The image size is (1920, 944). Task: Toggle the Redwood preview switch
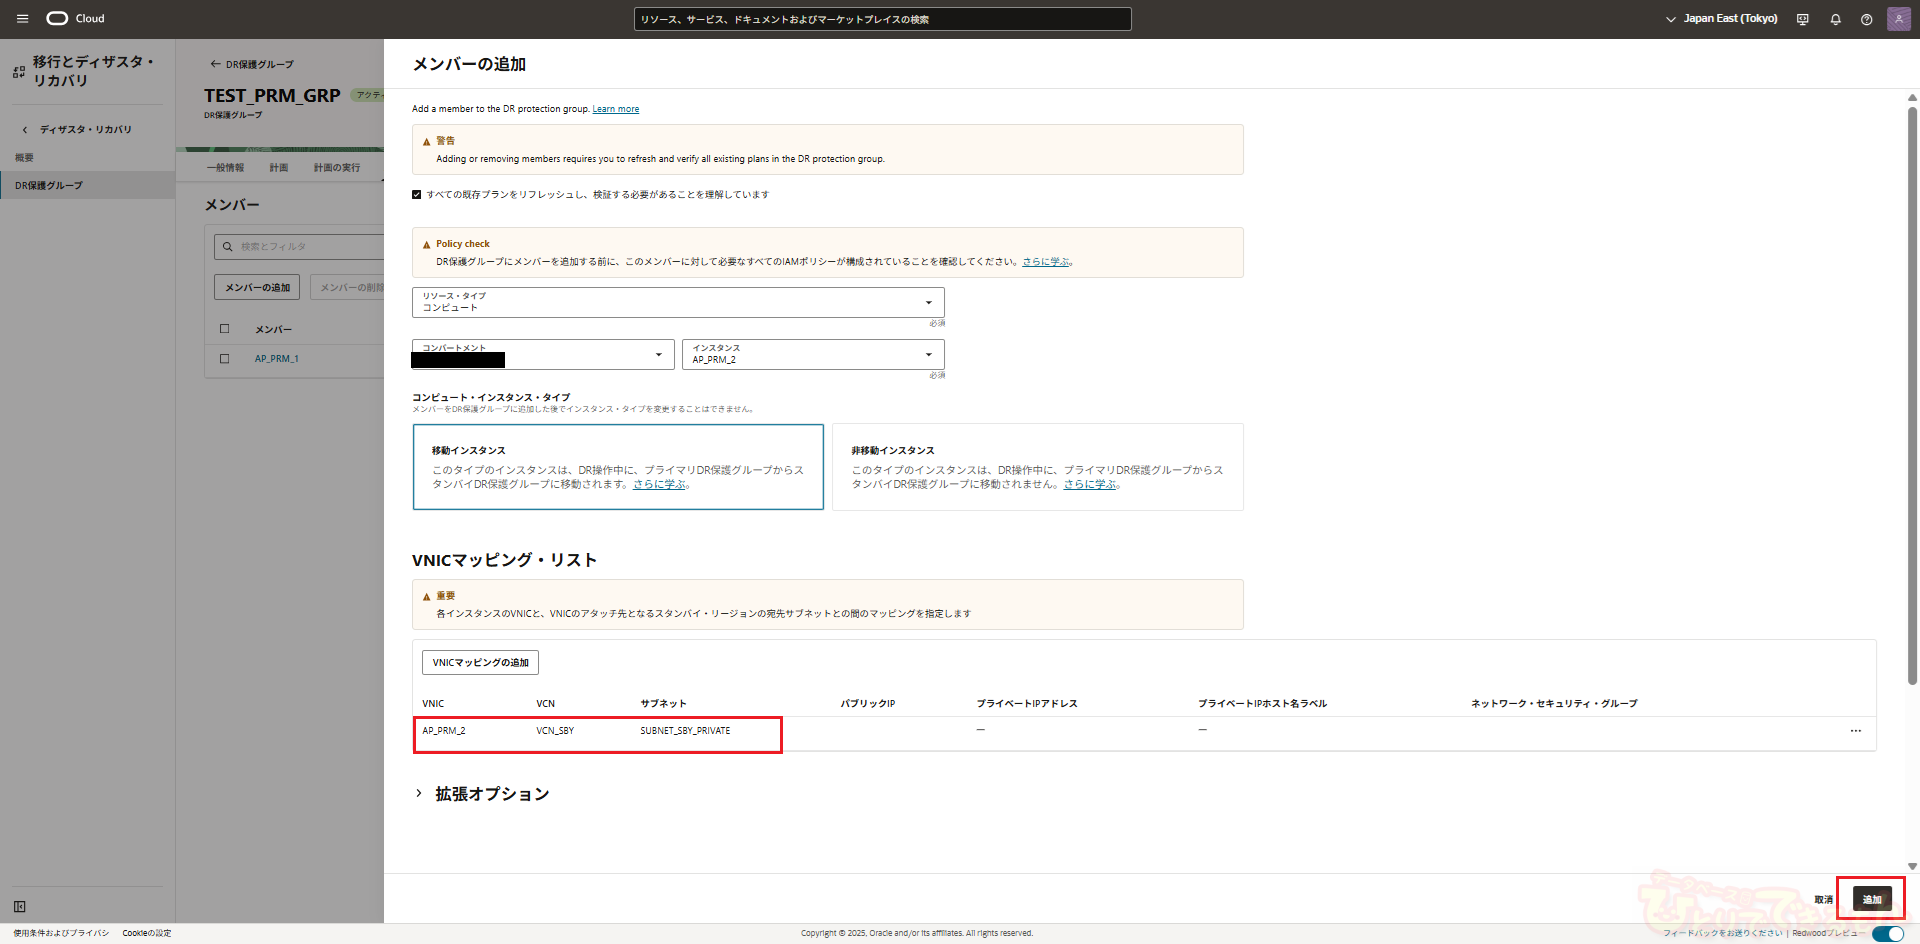1887,933
